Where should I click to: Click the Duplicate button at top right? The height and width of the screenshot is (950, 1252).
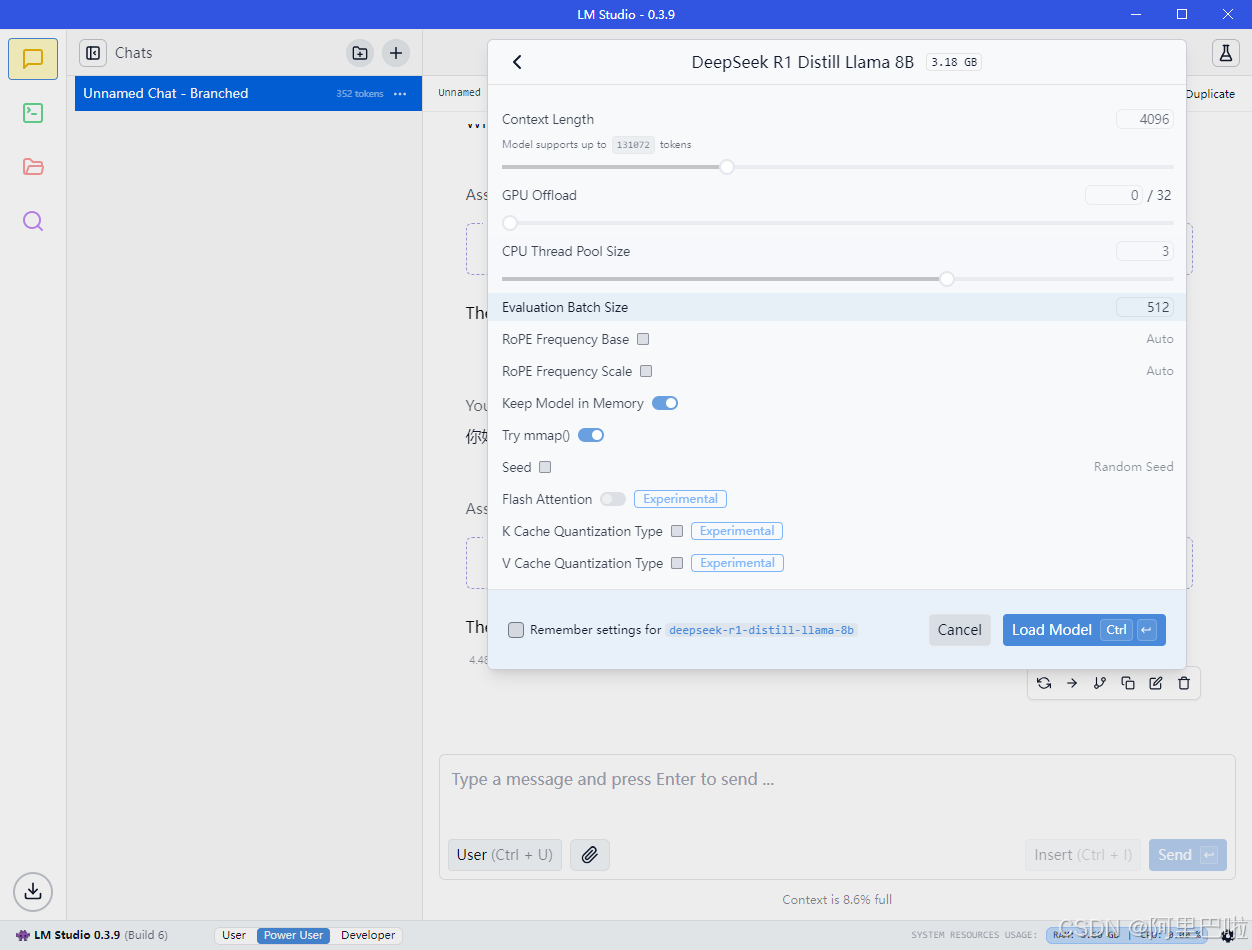click(x=1210, y=94)
